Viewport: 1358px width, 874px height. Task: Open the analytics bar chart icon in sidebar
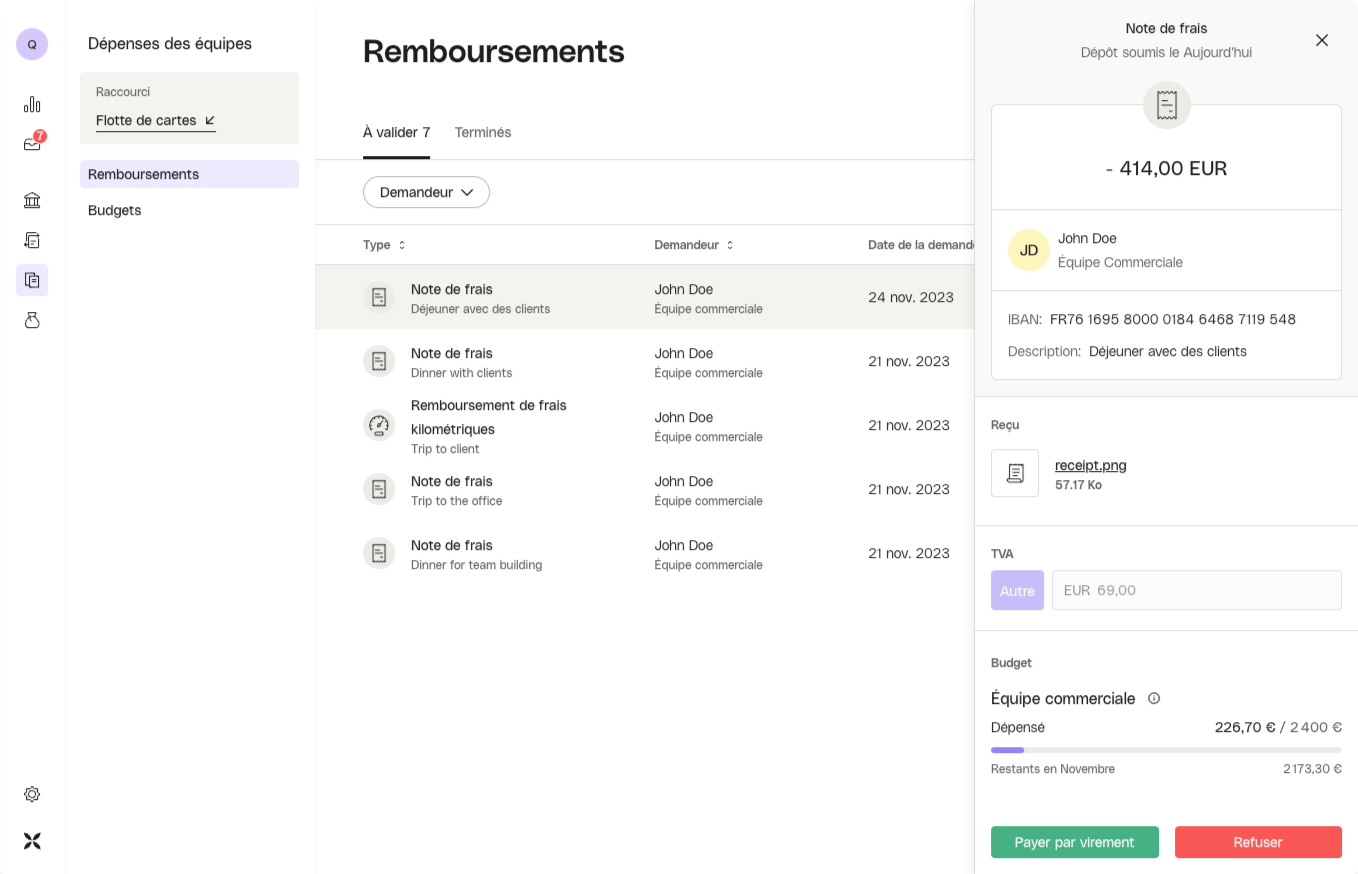[x=32, y=105]
